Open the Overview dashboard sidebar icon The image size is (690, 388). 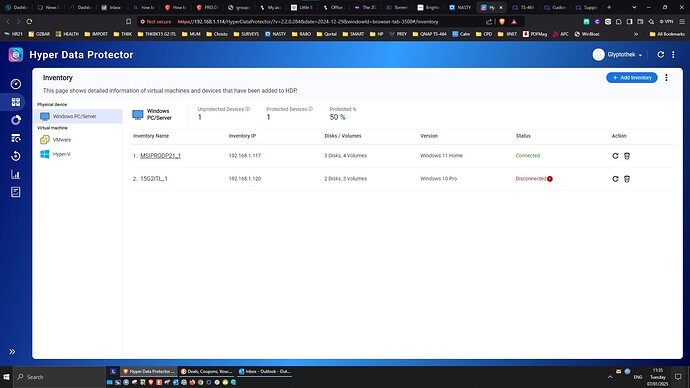16,84
